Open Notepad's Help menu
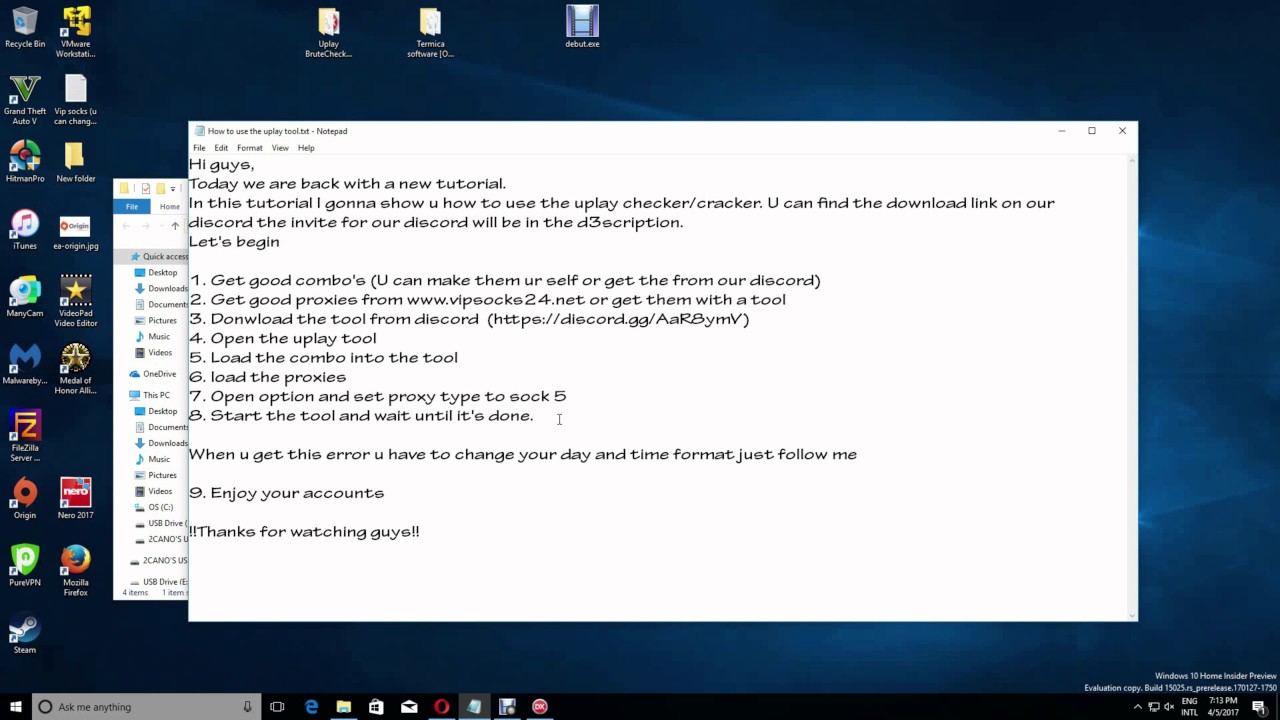 [x=306, y=148]
